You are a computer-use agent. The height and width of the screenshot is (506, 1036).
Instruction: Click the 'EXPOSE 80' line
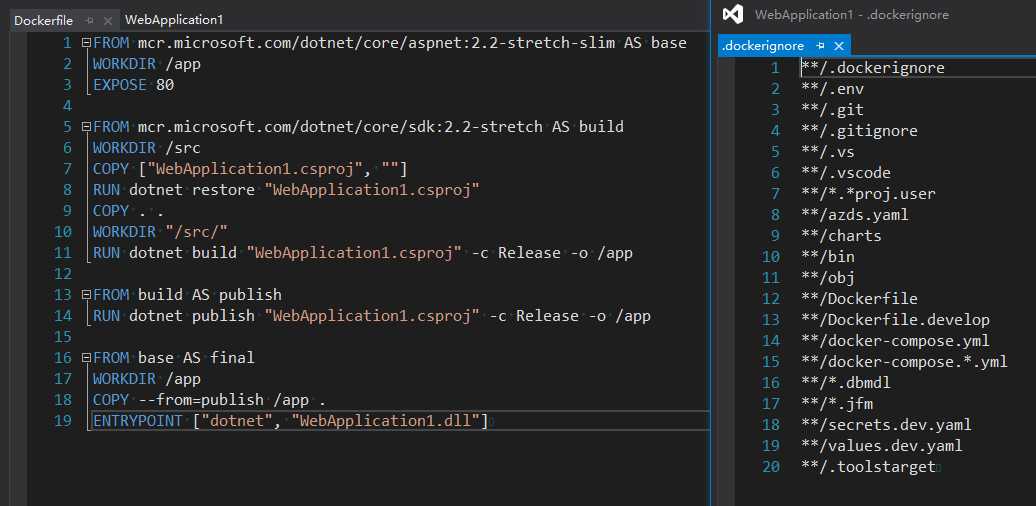click(x=133, y=85)
